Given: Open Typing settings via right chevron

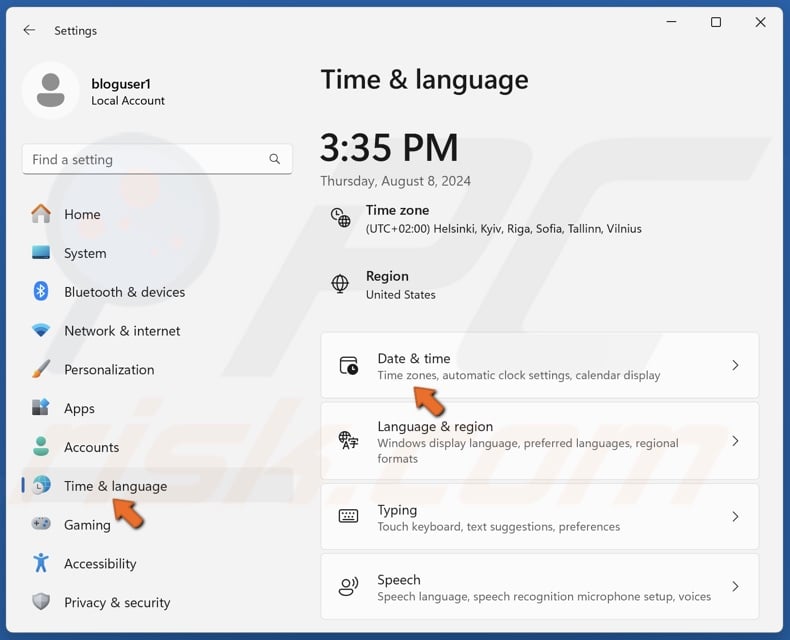Looking at the screenshot, I should click(735, 517).
